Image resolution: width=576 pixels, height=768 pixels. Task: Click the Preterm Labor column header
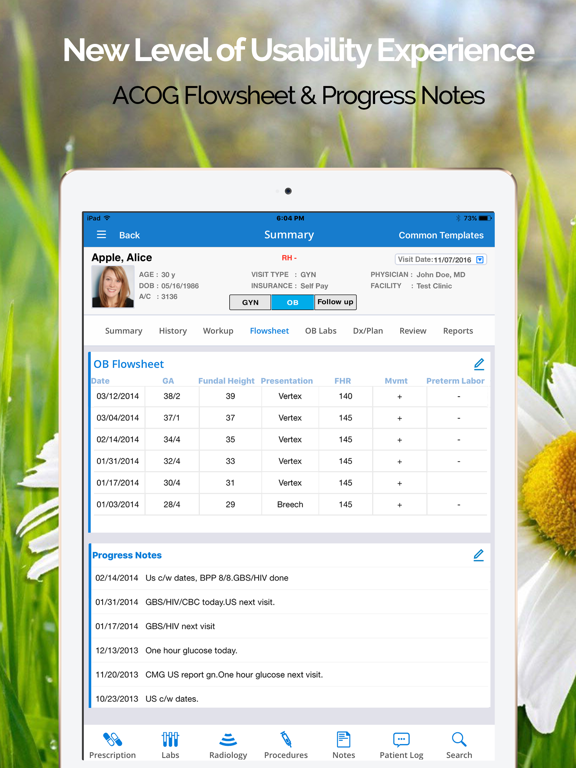[x=455, y=381]
